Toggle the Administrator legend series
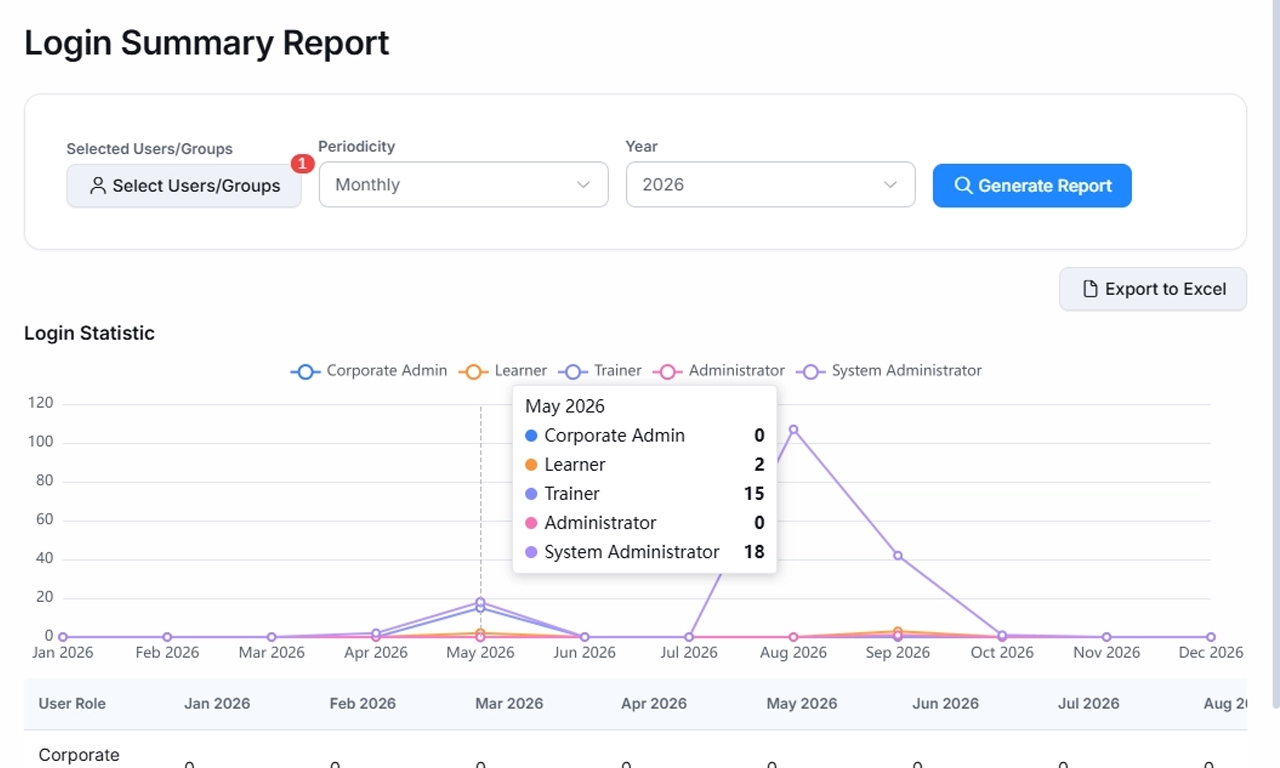Image resolution: width=1280 pixels, height=768 pixels. (719, 371)
